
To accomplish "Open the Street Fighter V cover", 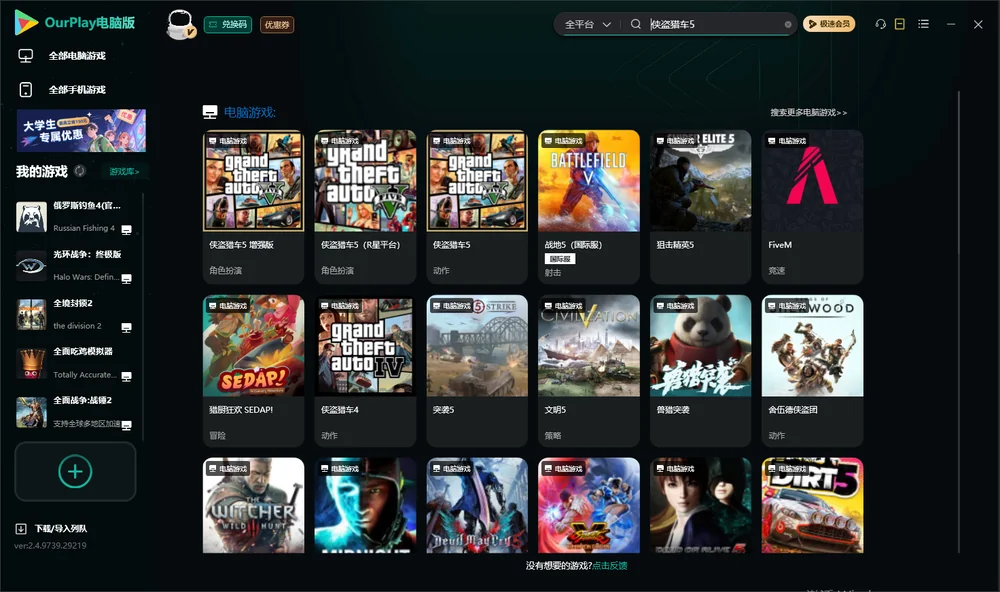I will coord(589,505).
